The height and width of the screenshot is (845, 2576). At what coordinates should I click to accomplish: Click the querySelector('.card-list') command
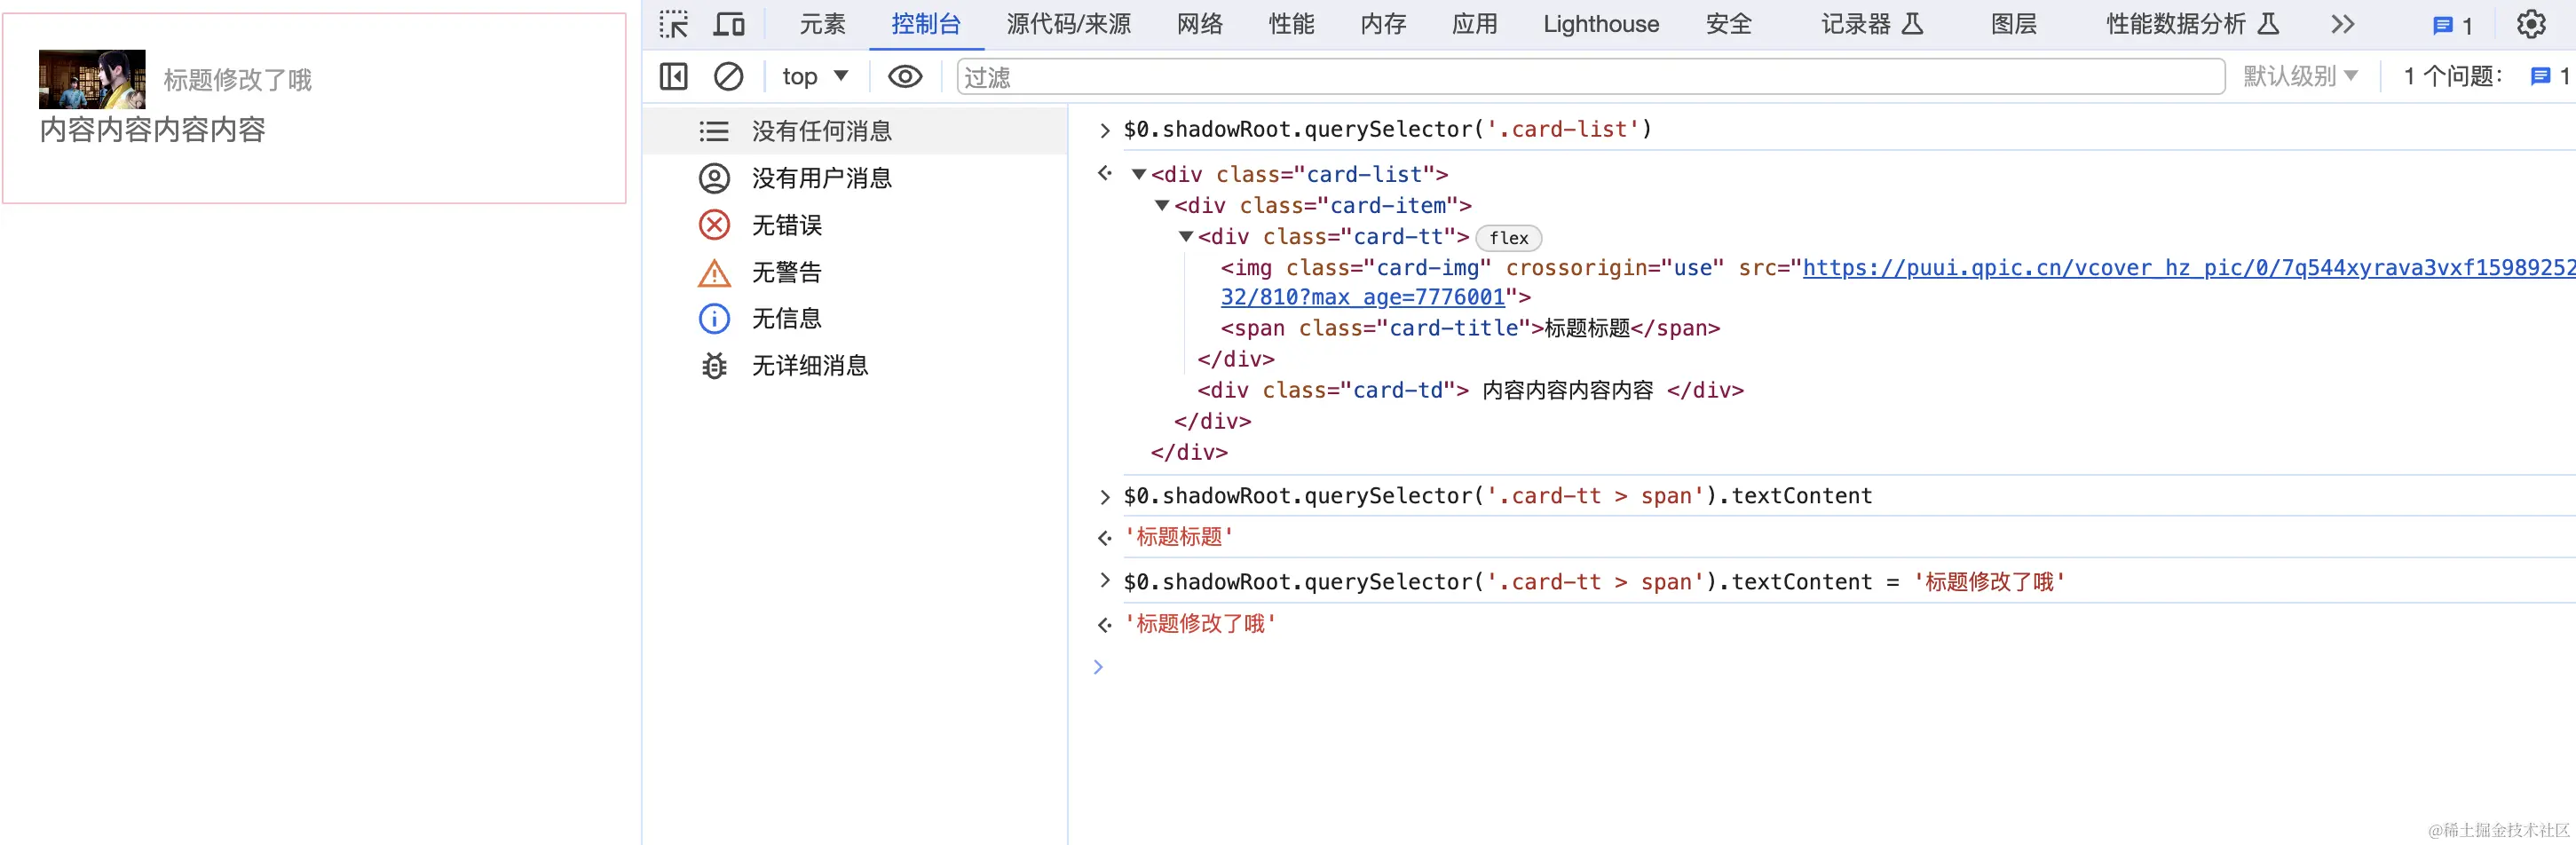click(1388, 130)
